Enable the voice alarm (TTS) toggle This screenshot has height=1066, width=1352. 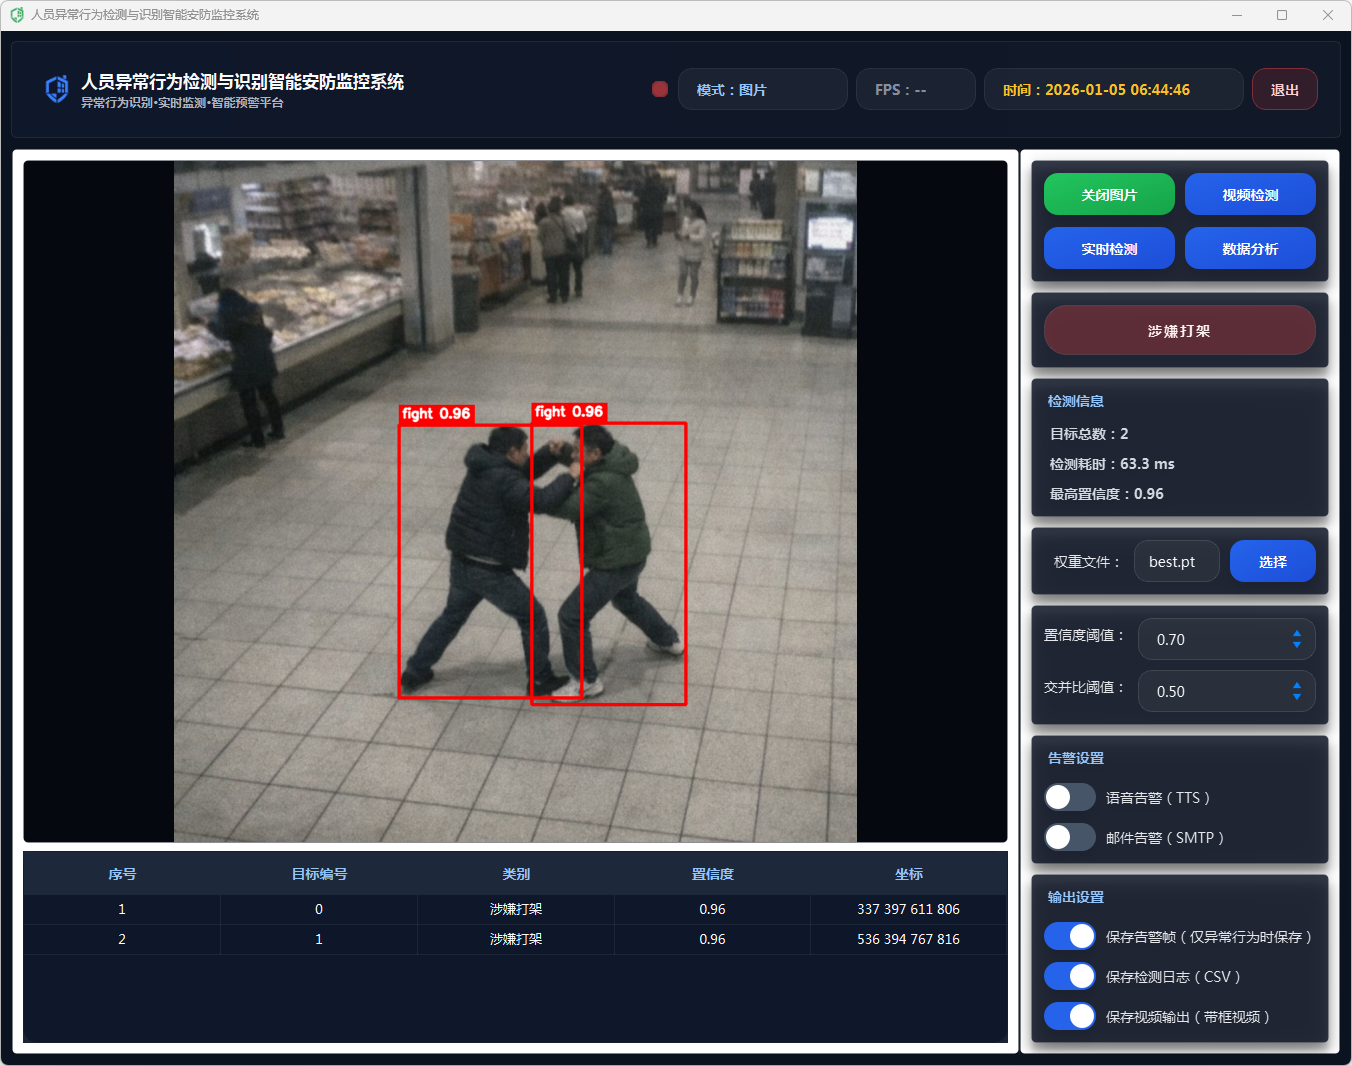[x=1069, y=797]
